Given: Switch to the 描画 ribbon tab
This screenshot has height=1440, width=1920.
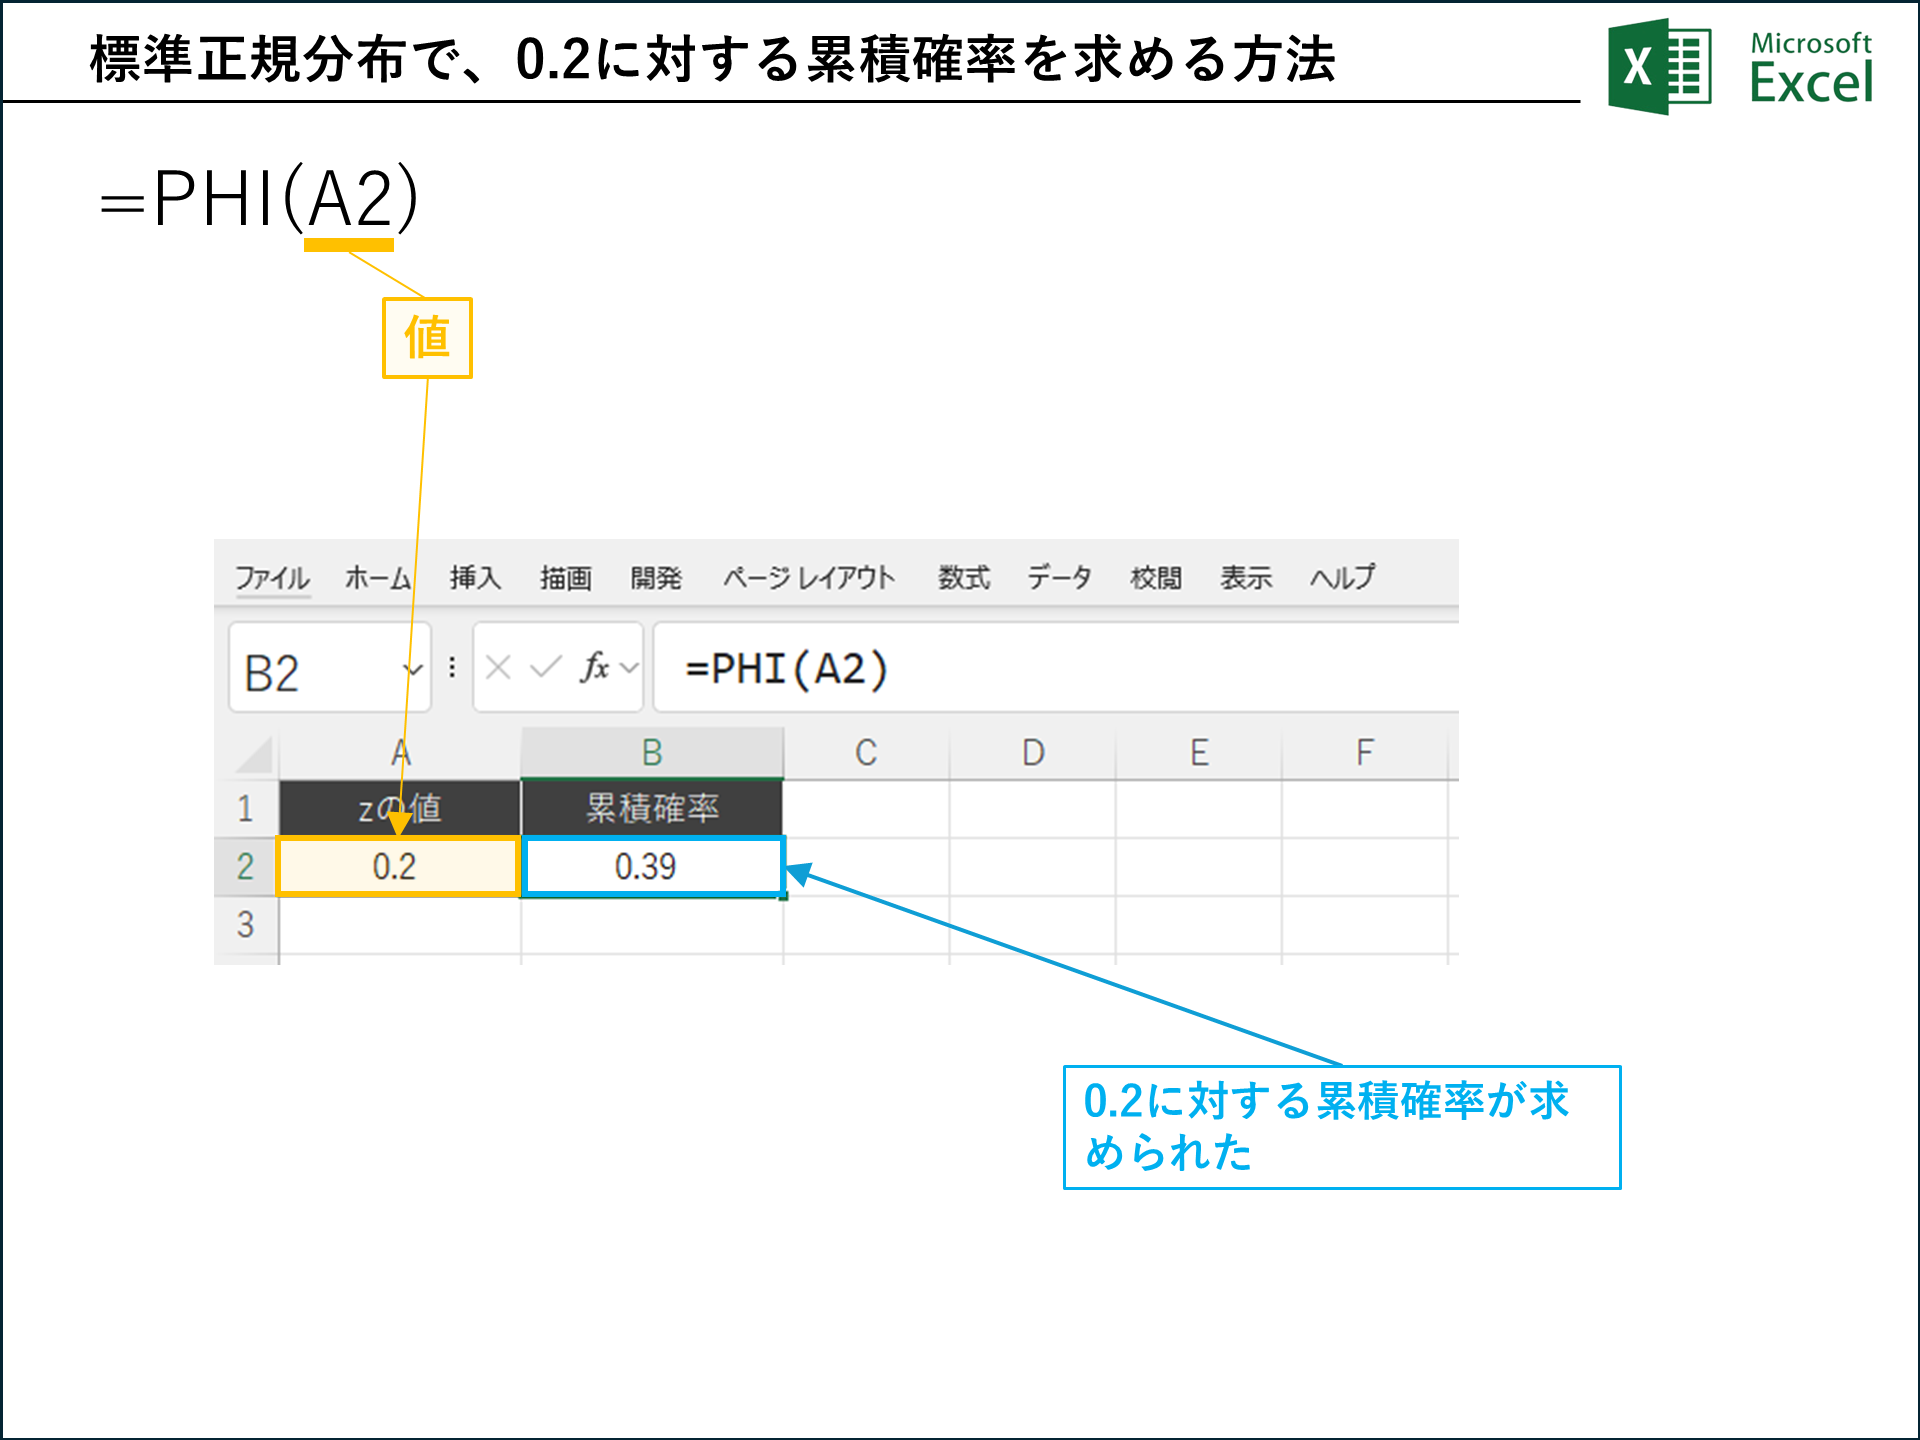Looking at the screenshot, I should tap(565, 577).
